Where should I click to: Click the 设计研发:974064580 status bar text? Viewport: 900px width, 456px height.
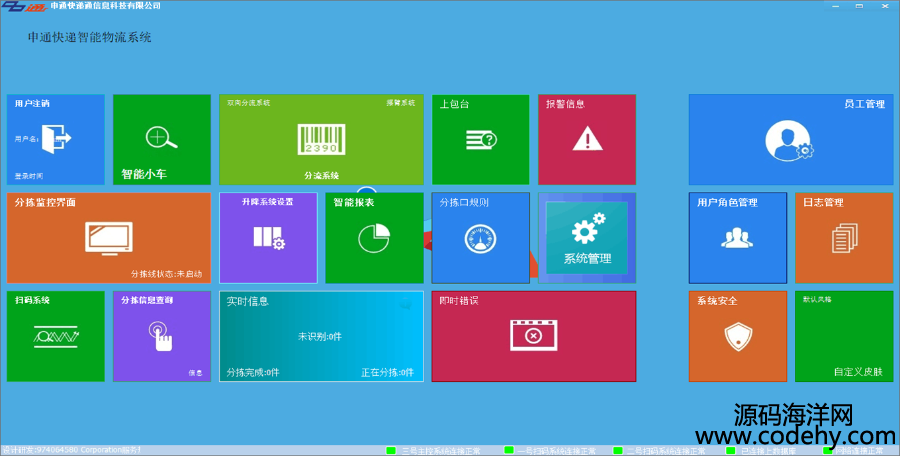[x=72, y=449]
